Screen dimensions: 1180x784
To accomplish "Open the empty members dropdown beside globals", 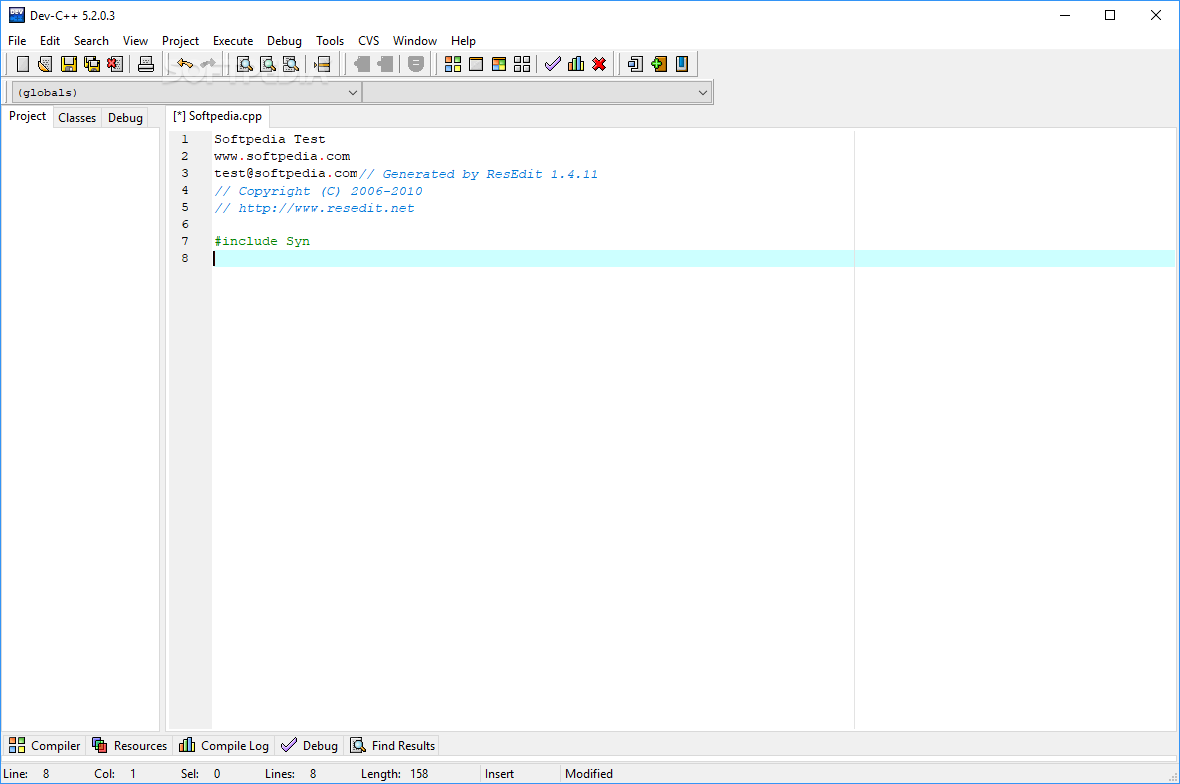I will pos(537,93).
